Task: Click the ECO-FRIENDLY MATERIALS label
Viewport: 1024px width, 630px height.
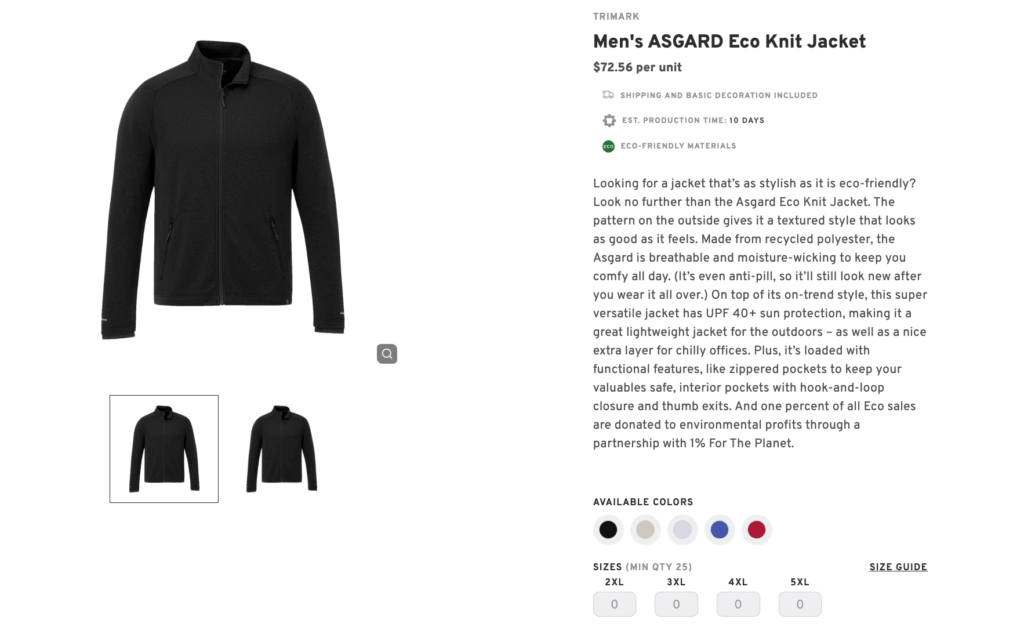Action: click(678, 145)
